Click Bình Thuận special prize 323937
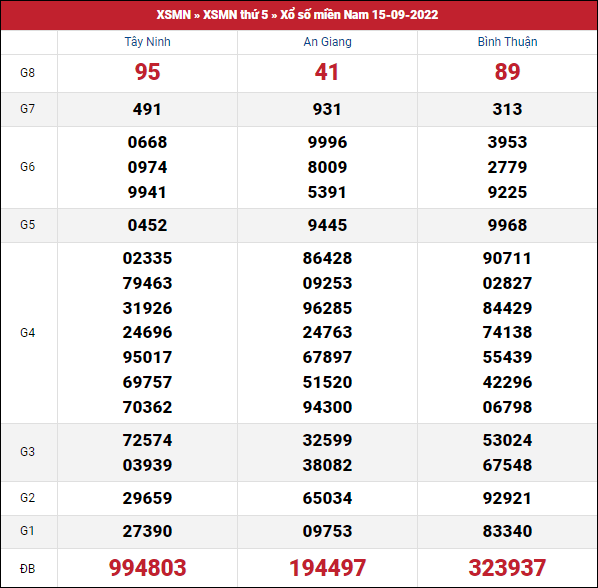 click(x=507, y=567)
